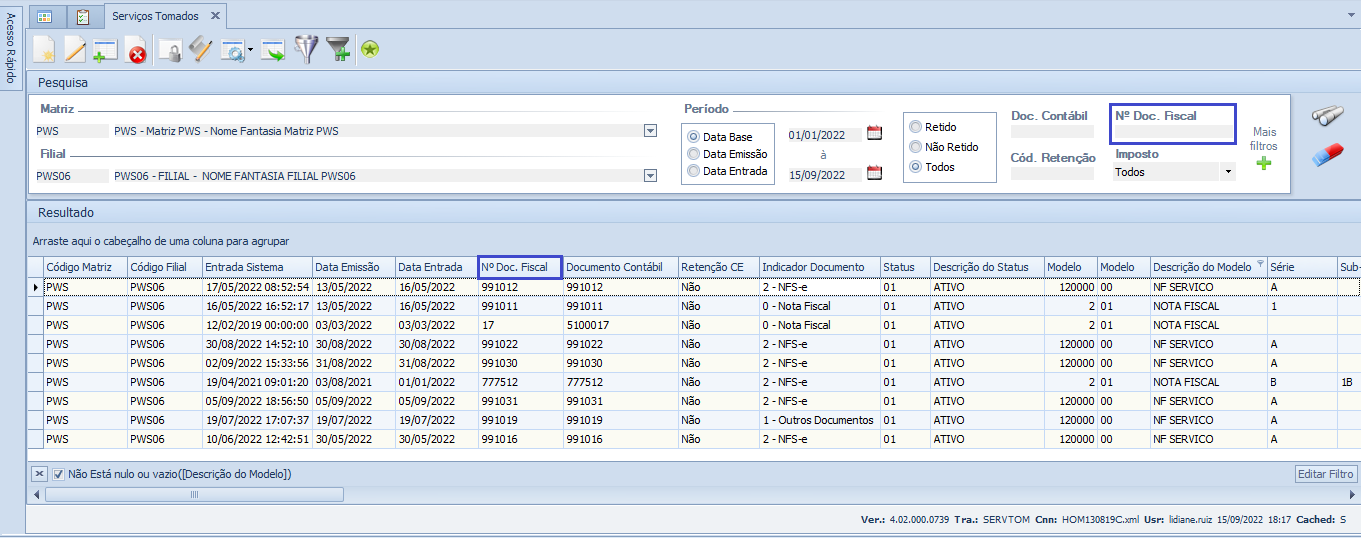
Task: Select the Data Emissão radio button
Action: click(x=693, y=154)
